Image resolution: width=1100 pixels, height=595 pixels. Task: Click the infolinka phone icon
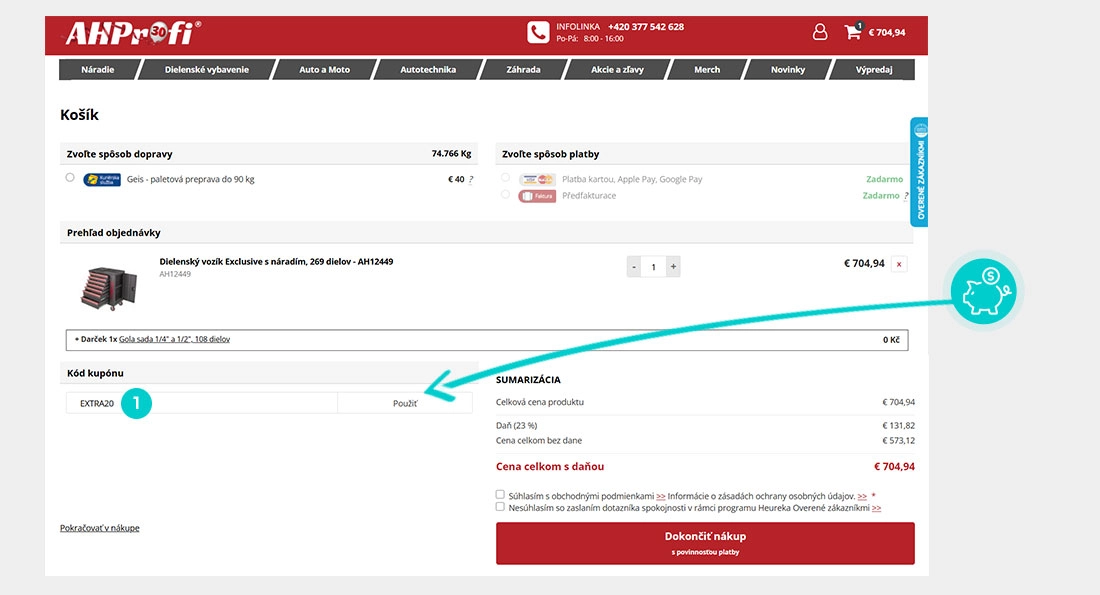[x=538, y=32]
